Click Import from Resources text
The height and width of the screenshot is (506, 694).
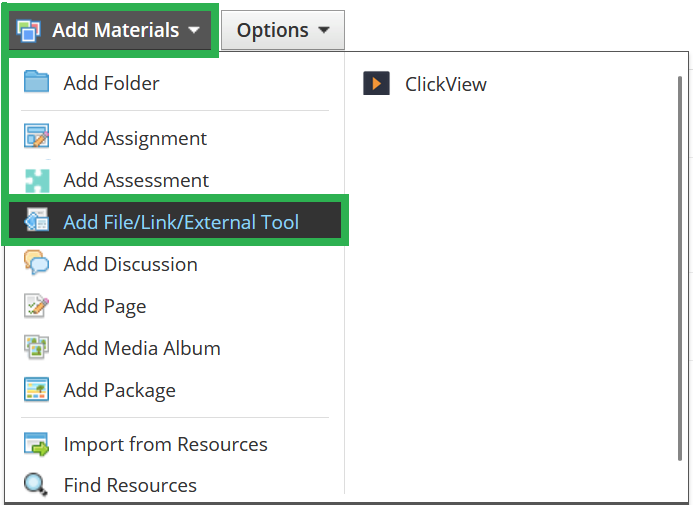click(166, 444)
